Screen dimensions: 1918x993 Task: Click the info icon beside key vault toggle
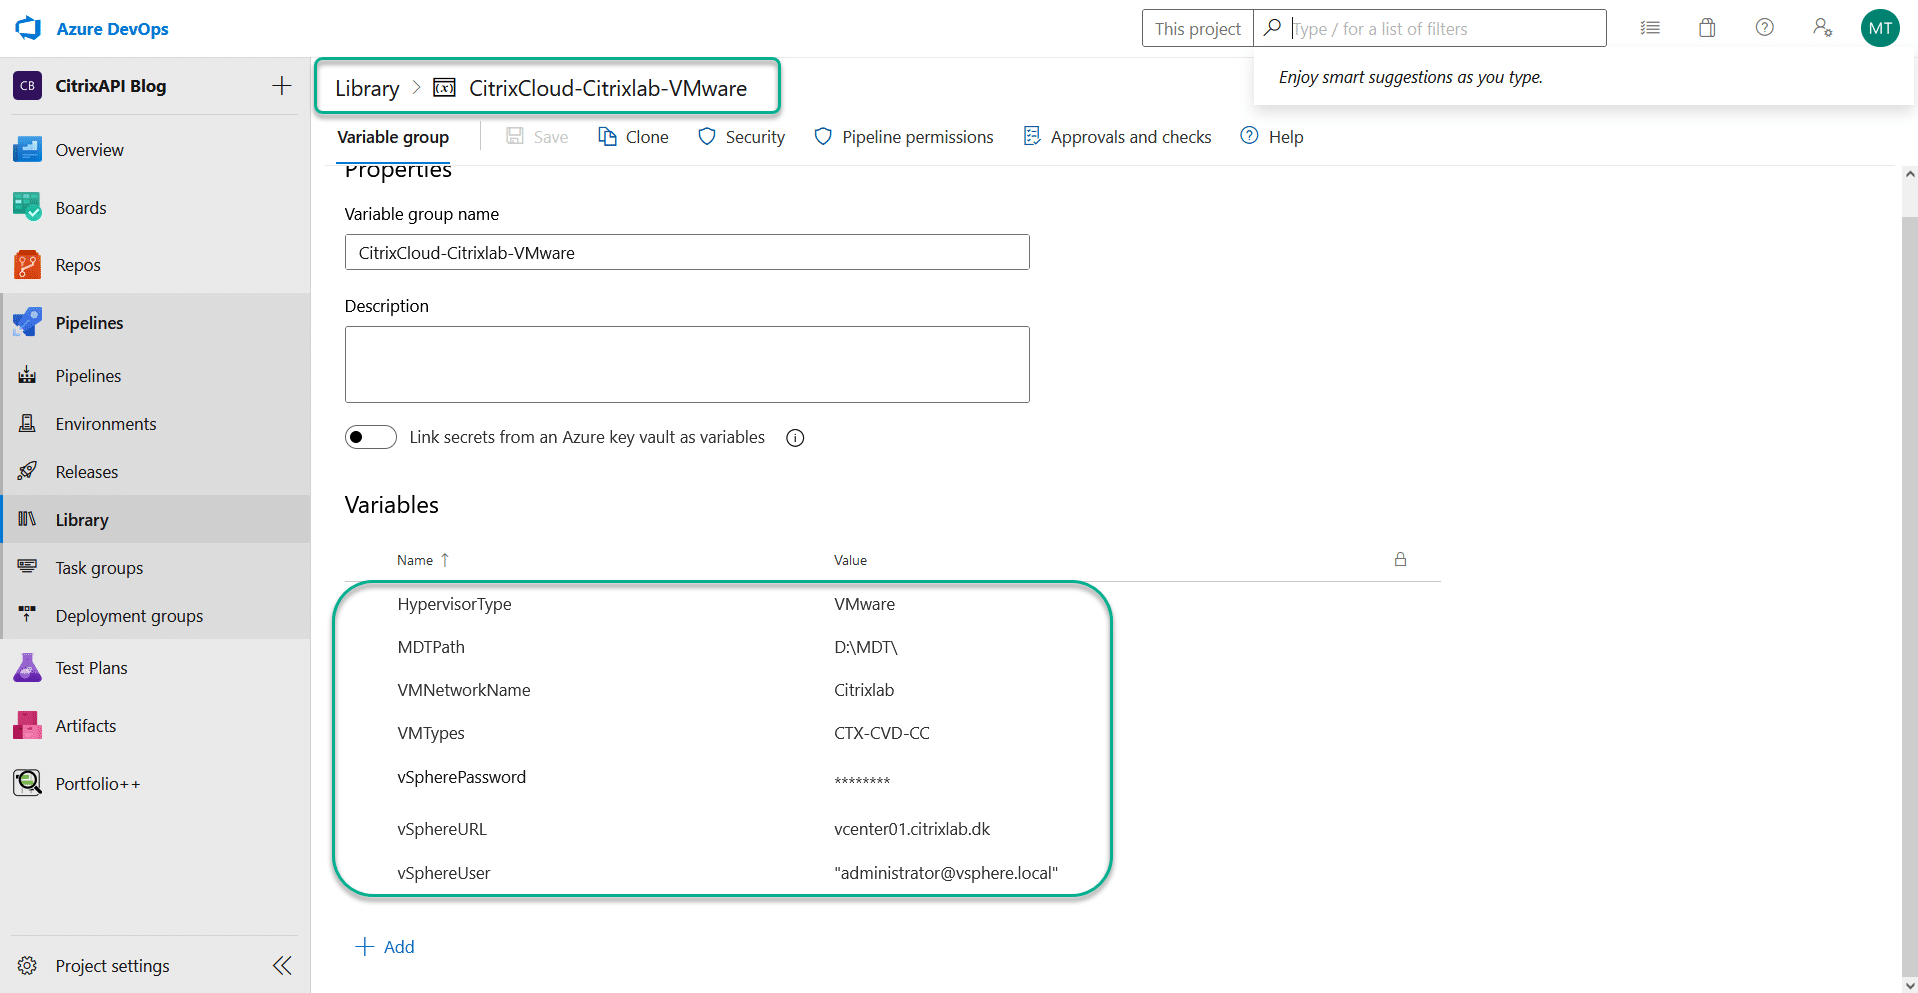pyautogui.click(x=795, y=438)
